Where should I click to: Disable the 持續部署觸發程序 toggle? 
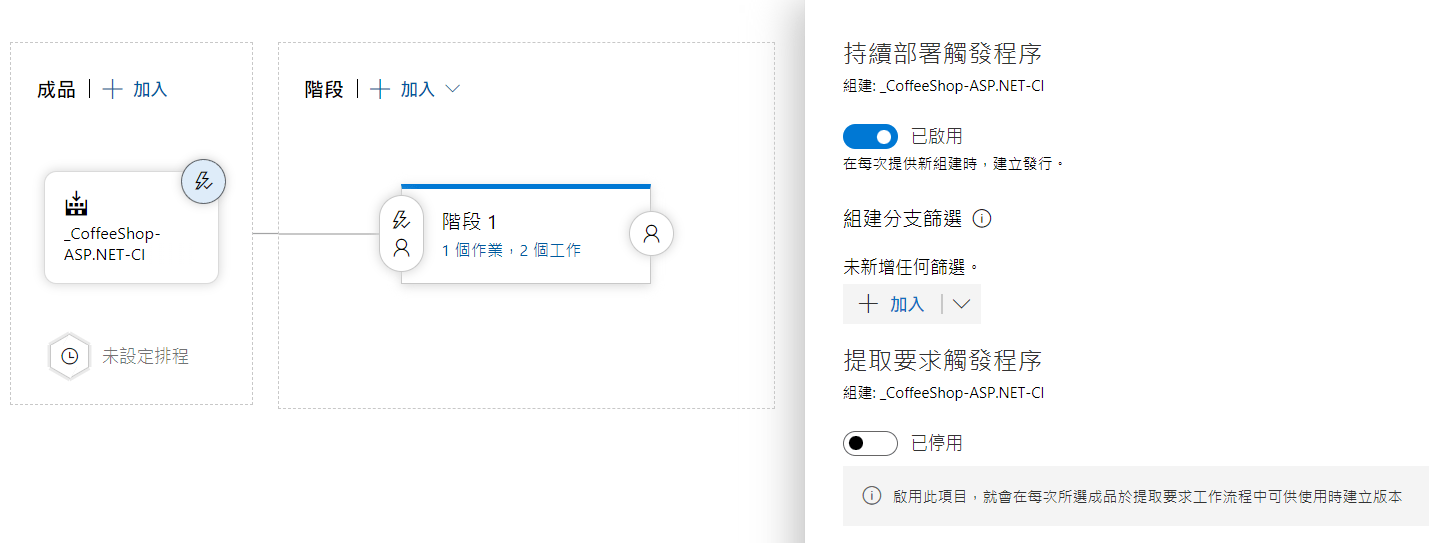870,136
